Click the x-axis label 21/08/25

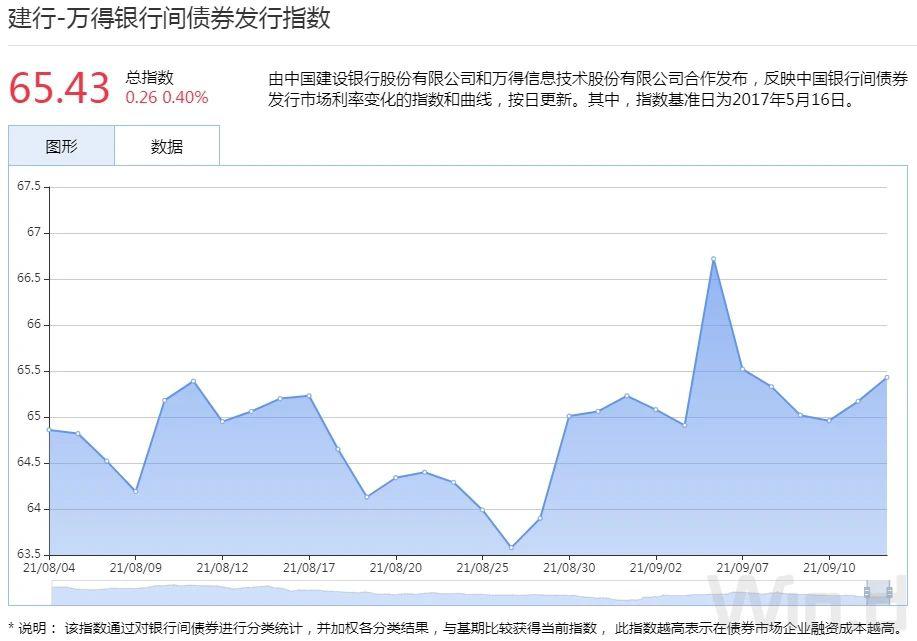click(482, 567)
